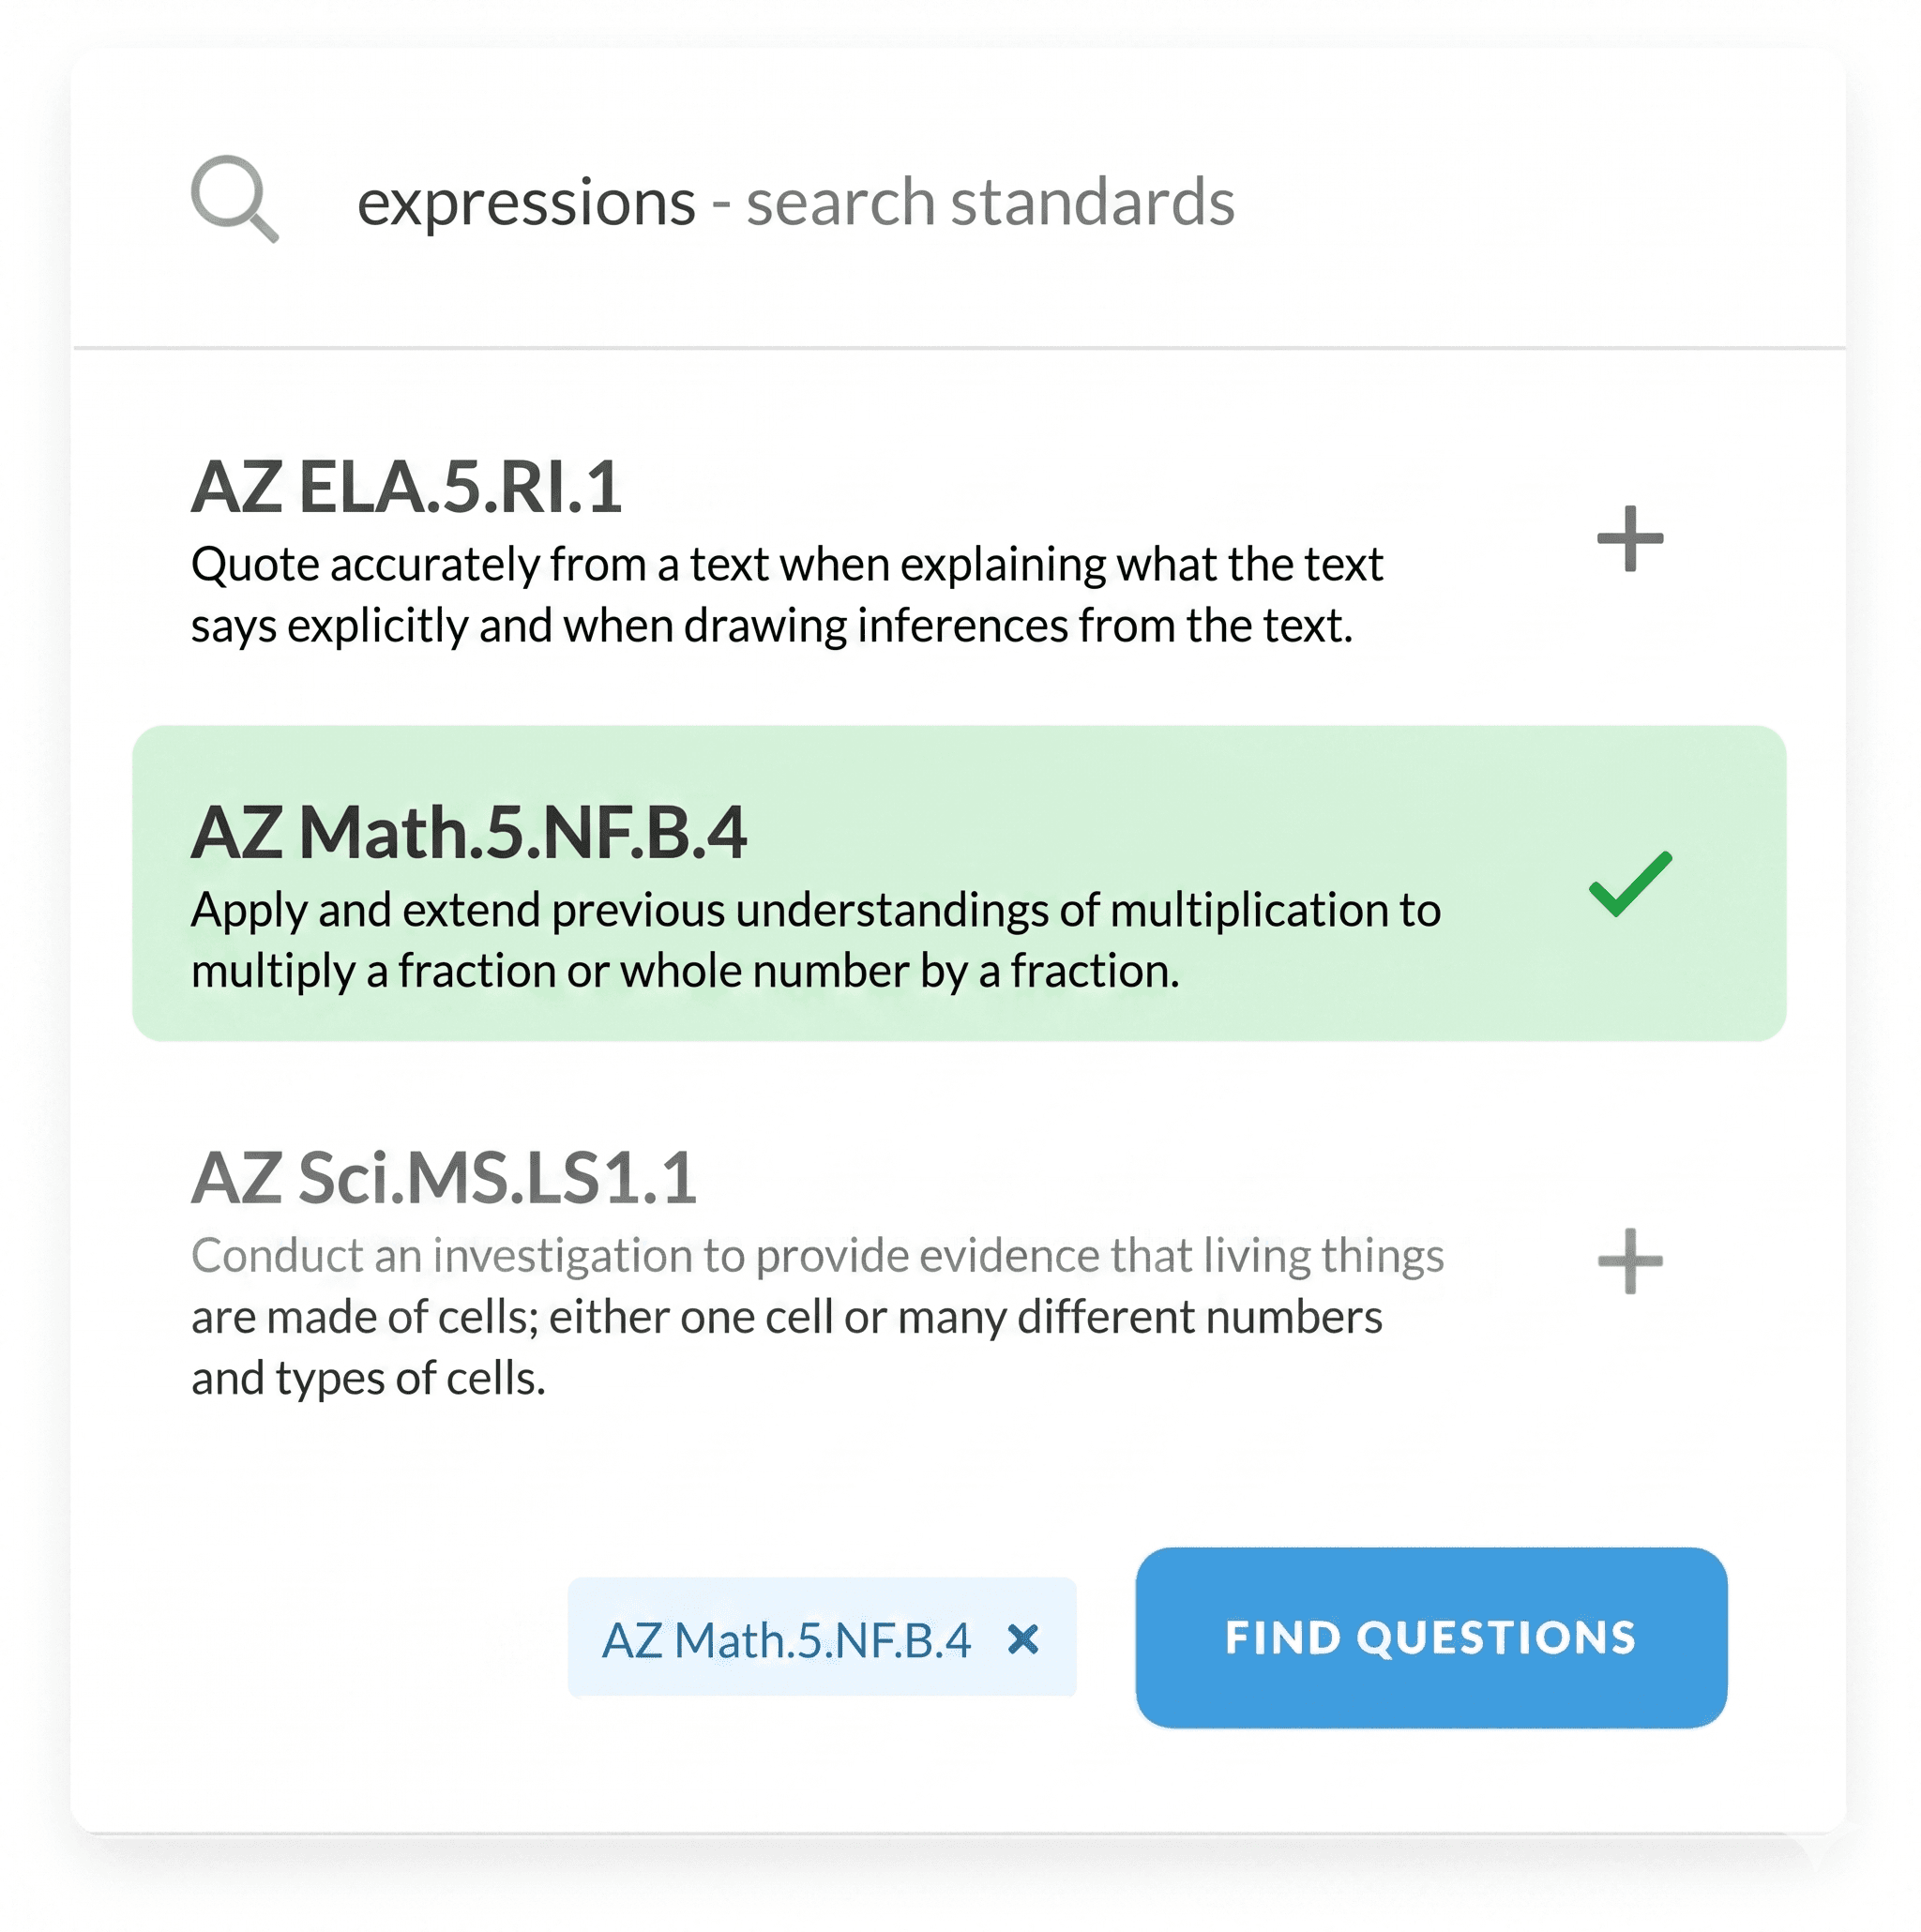The height and width of the screenshot is (1932, 1921).
Task: Click the magnifying glass search icon
Action: 235,198
